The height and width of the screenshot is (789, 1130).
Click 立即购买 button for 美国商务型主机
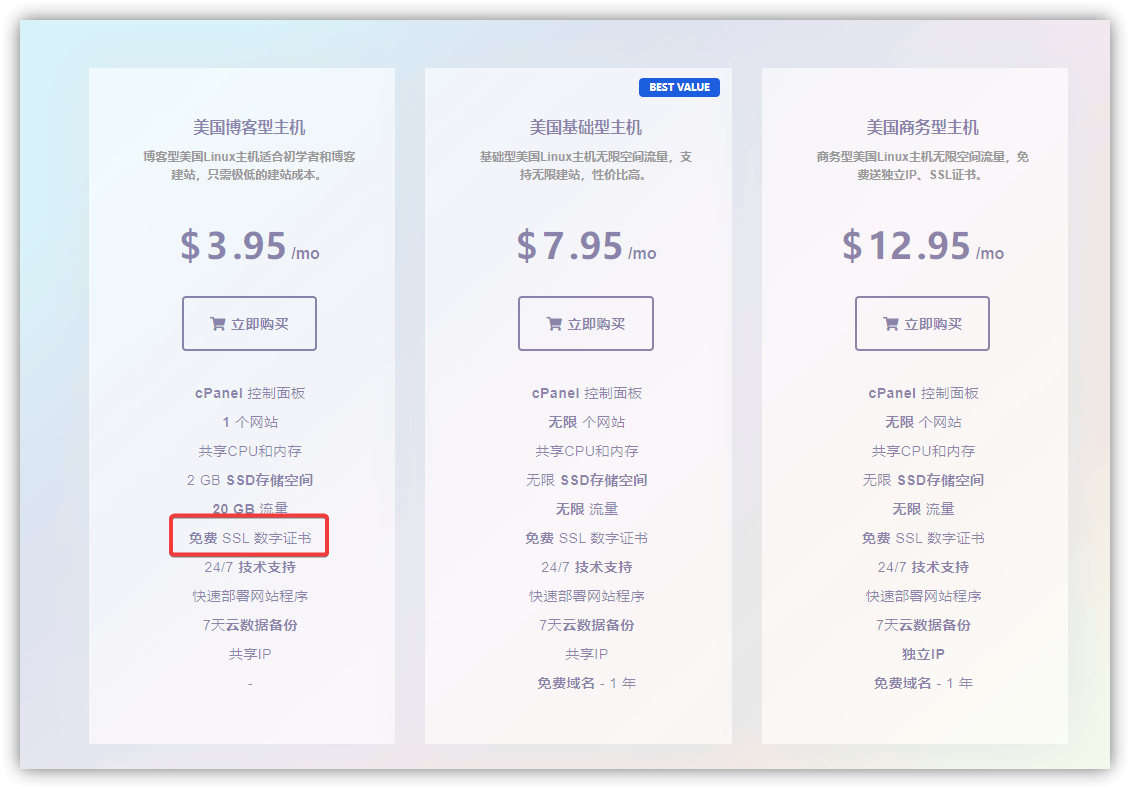922,324
